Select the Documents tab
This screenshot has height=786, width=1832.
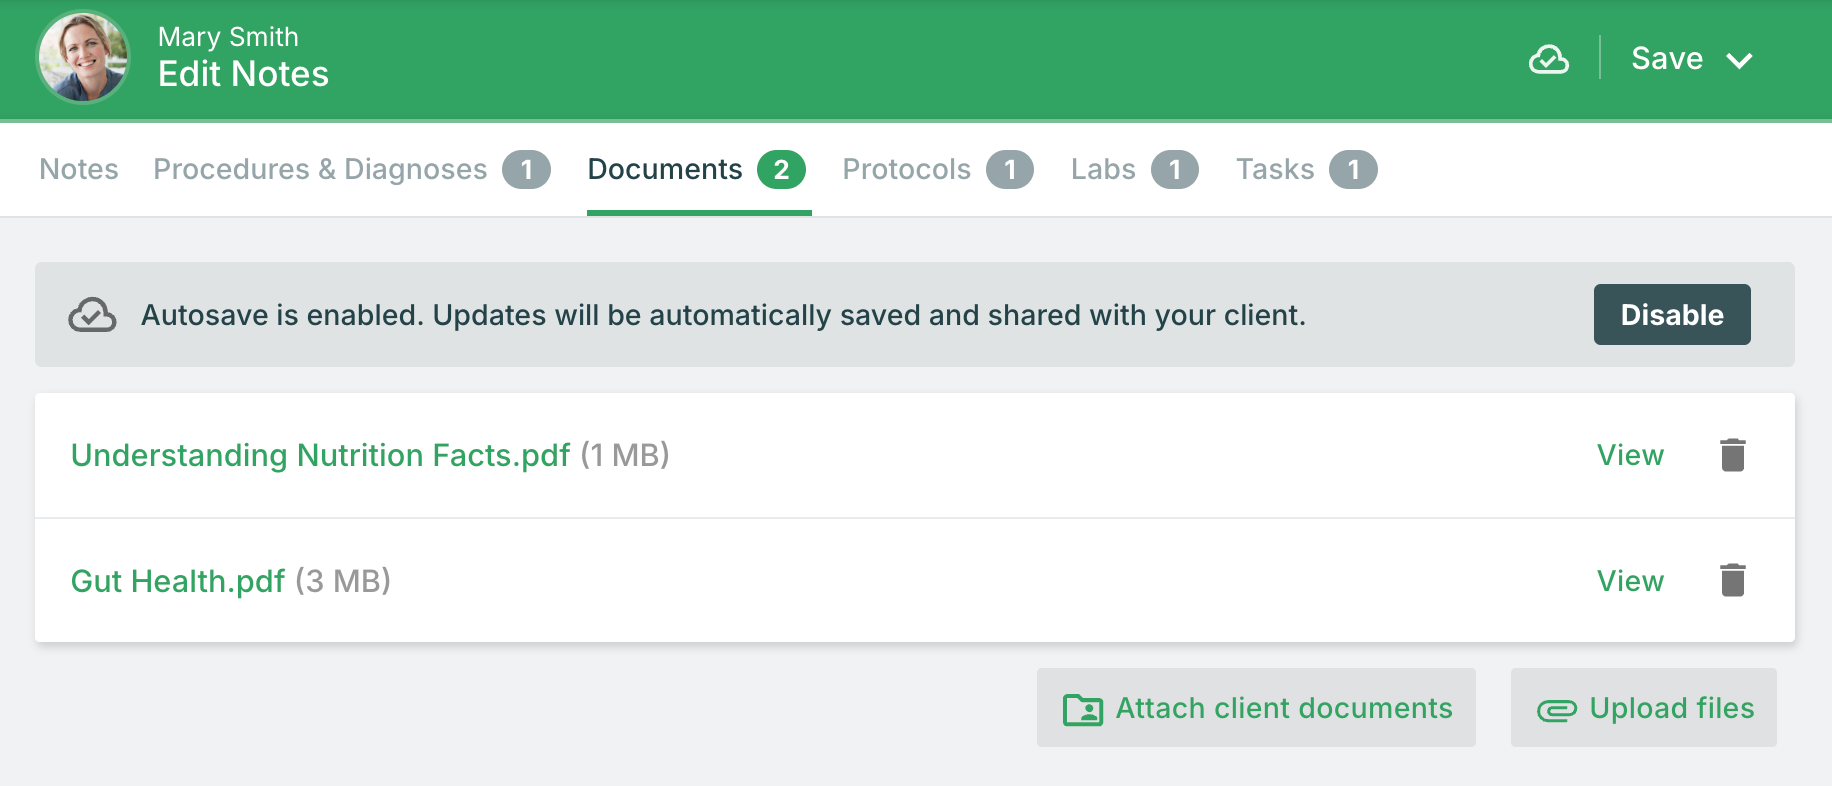[x=697, y=169]
